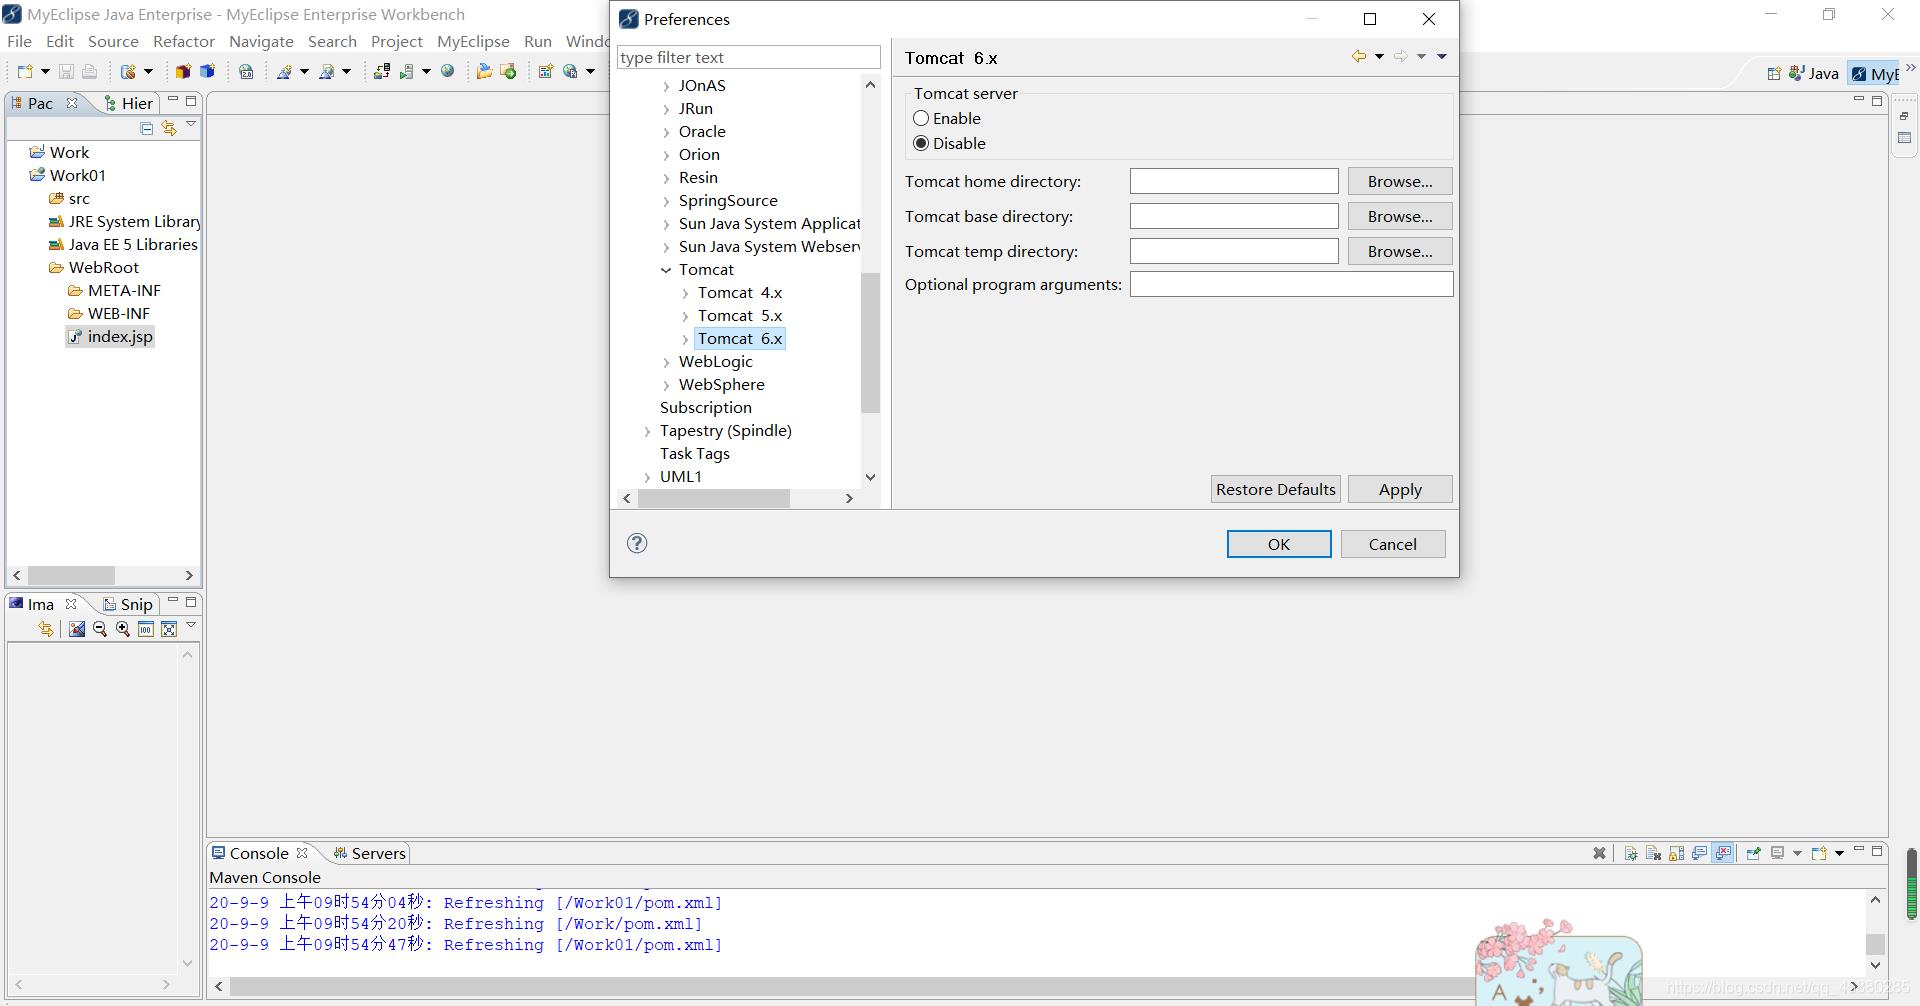Open the web browser globe icon
Viewport: 1920px width, 1006px height.
pyautogui.click(x=448, y=71)
